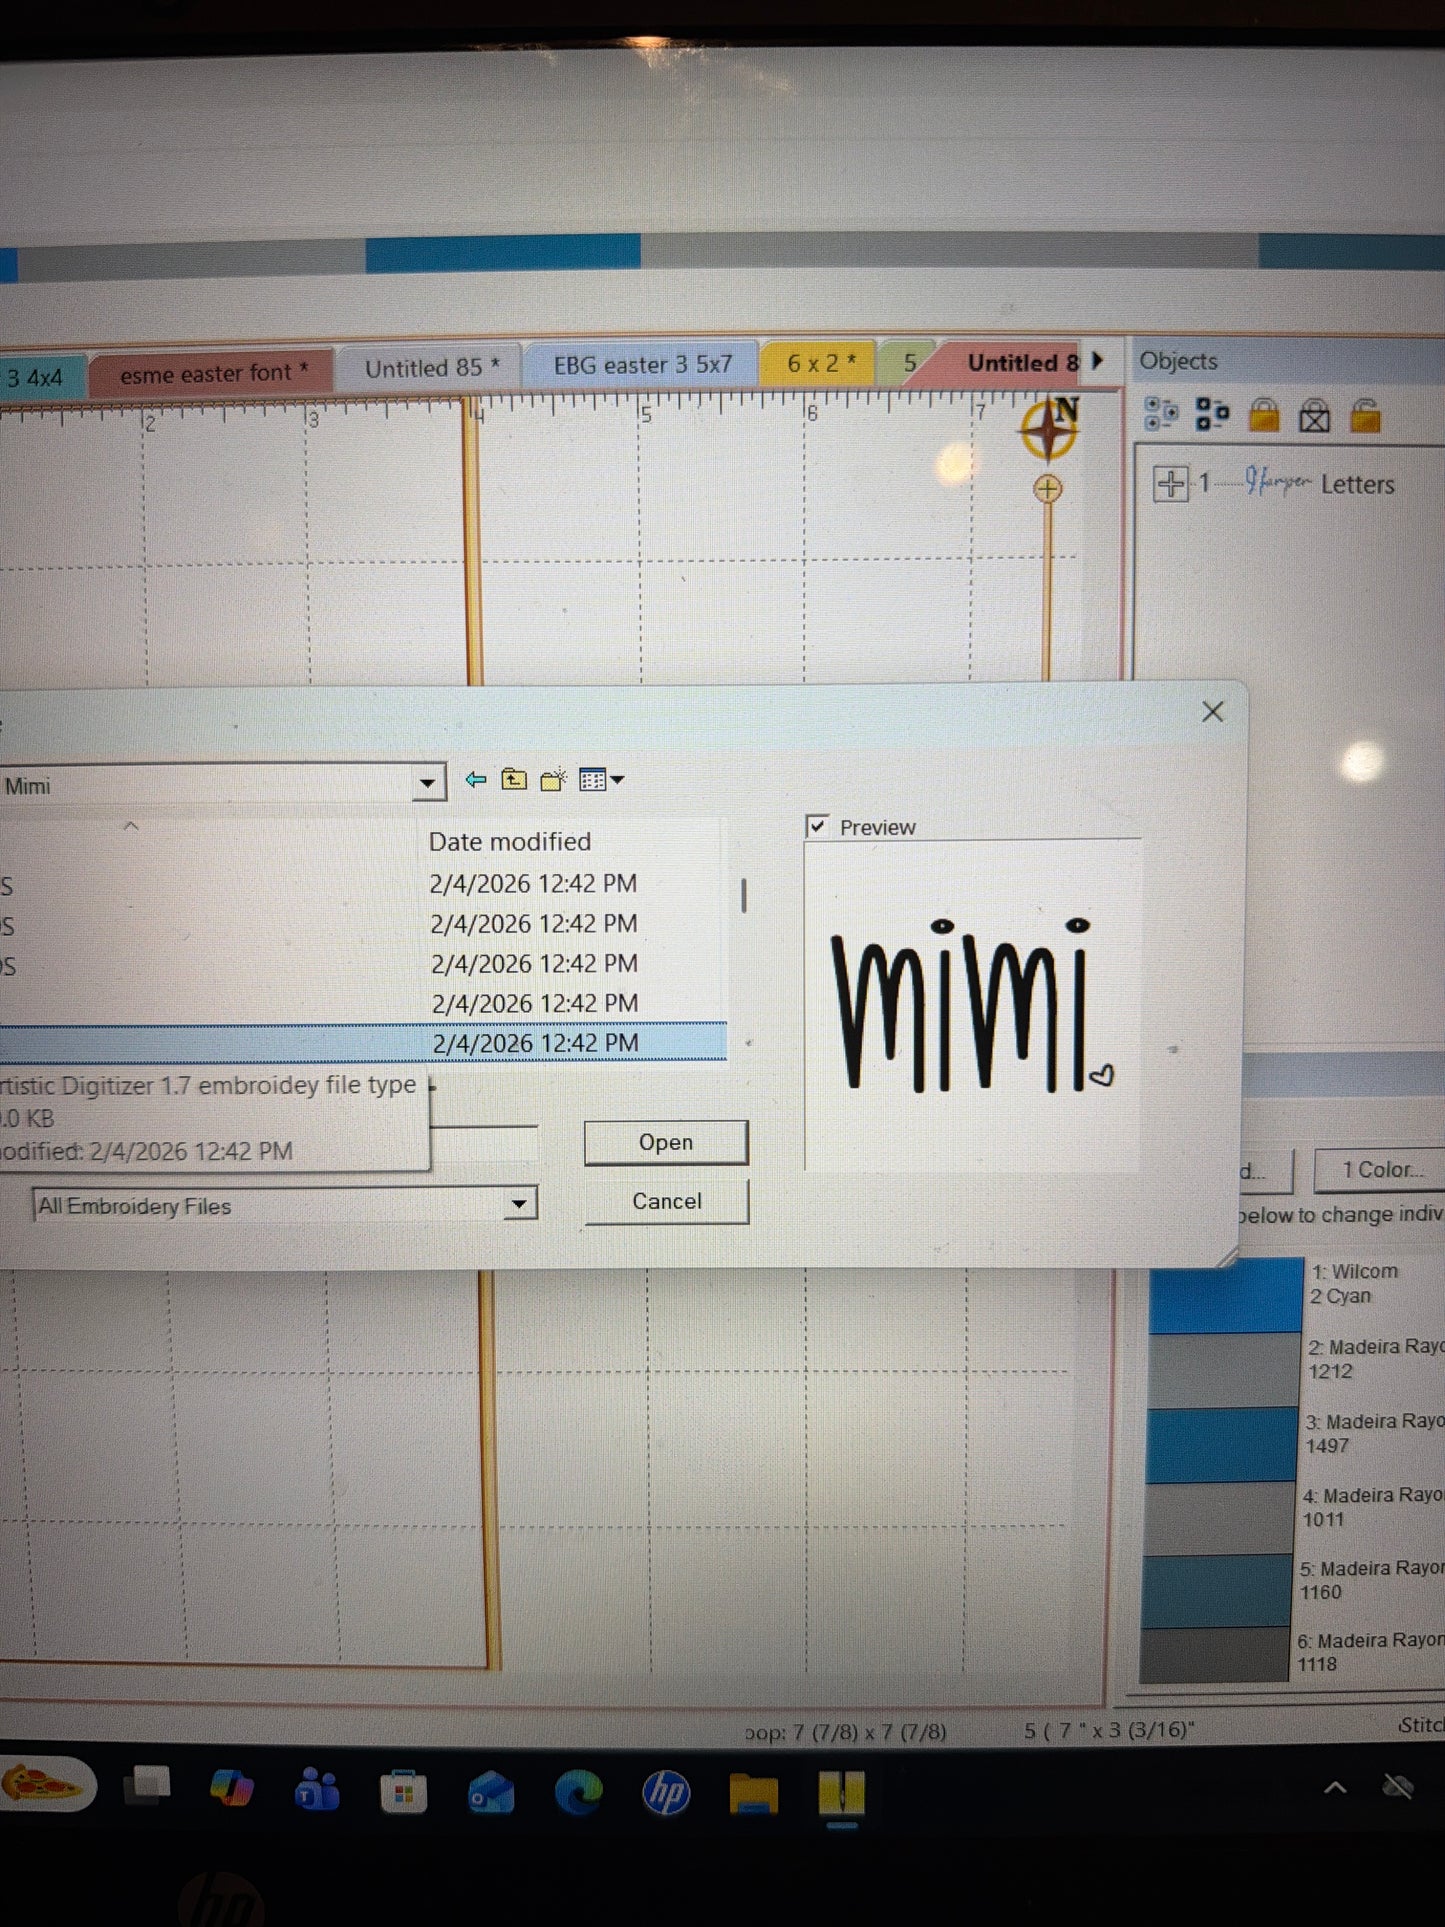Click the round plus marker below the compass
This screenshot has width=1445, height=1927.
click(x=1047, y=489)
